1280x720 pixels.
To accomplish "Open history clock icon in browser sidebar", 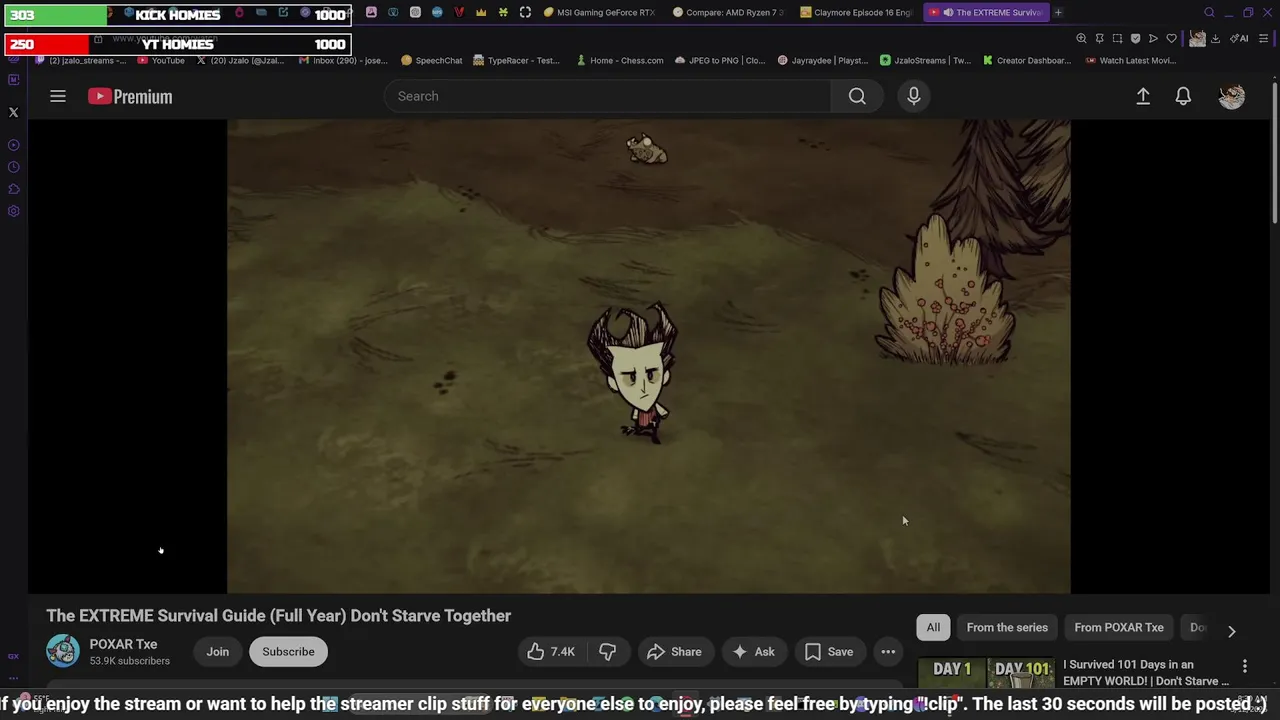I will 14,167.
